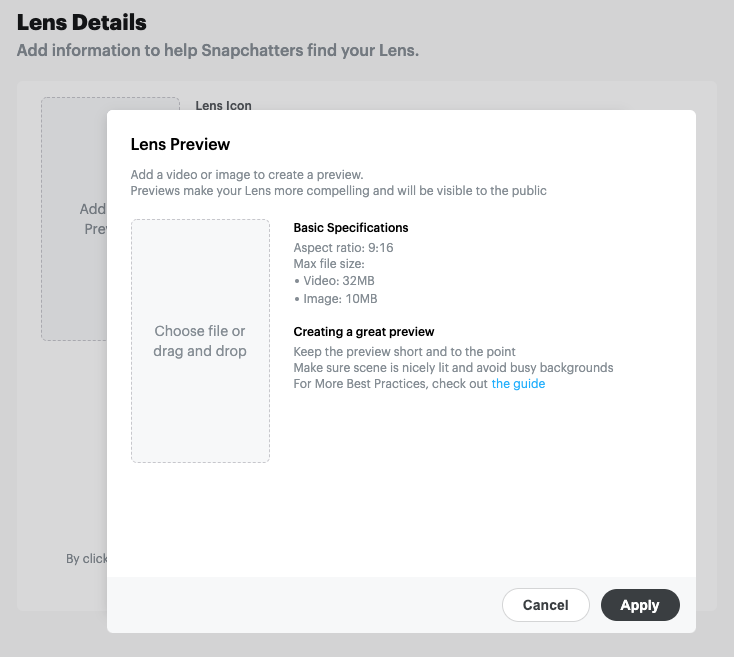Click the Apply button

pos(640,605)
